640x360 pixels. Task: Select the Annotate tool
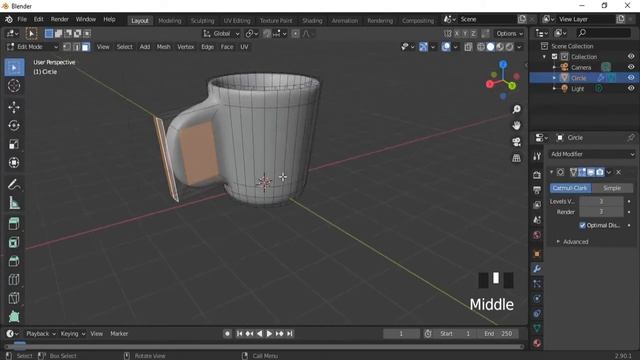point(14,184)
